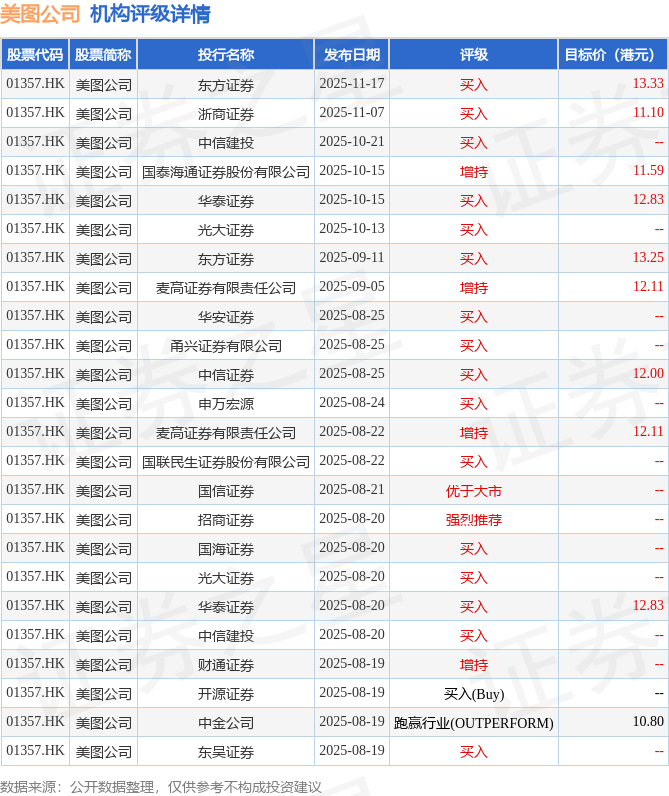The width and height of the screenshot is (669, 796).
Task: Select the 国联民生证券股份有限公司 cell
Action: click(x=226, y=461)
